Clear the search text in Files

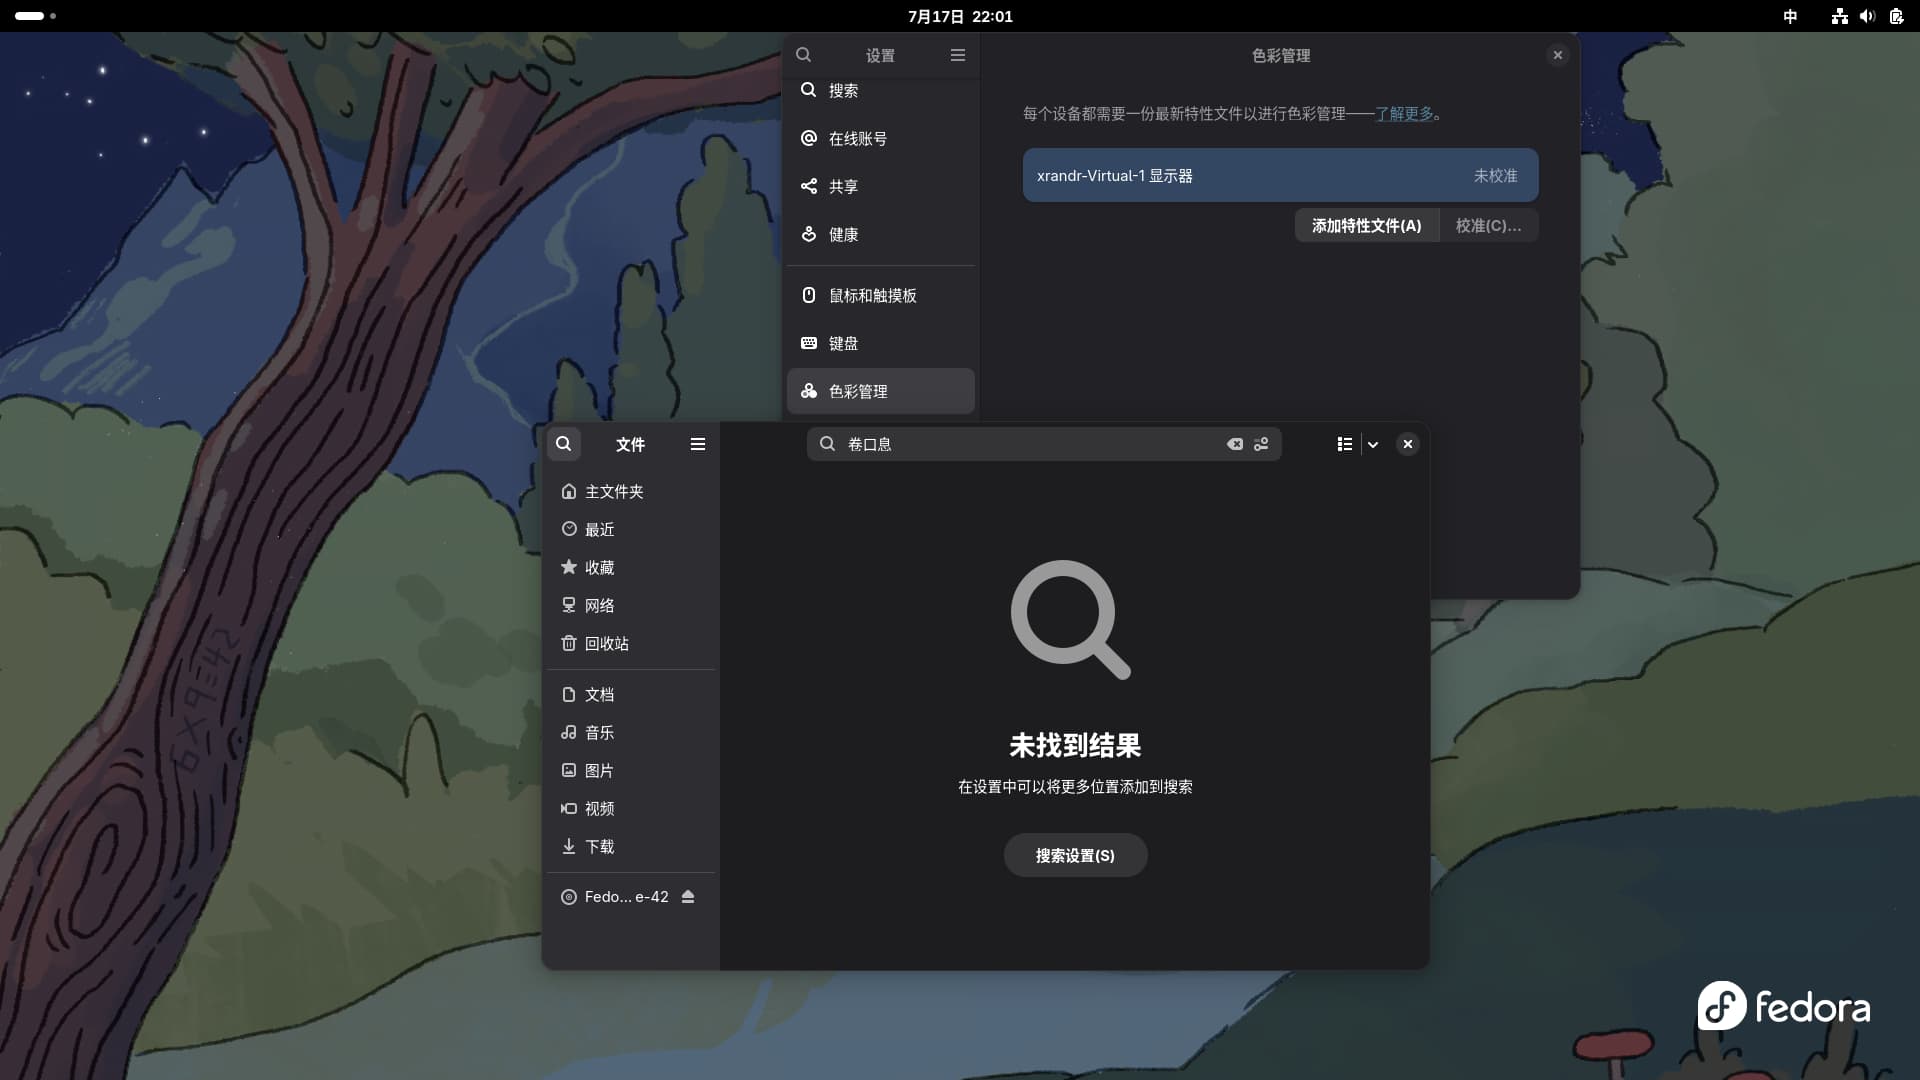click(x=1235, y=444)
